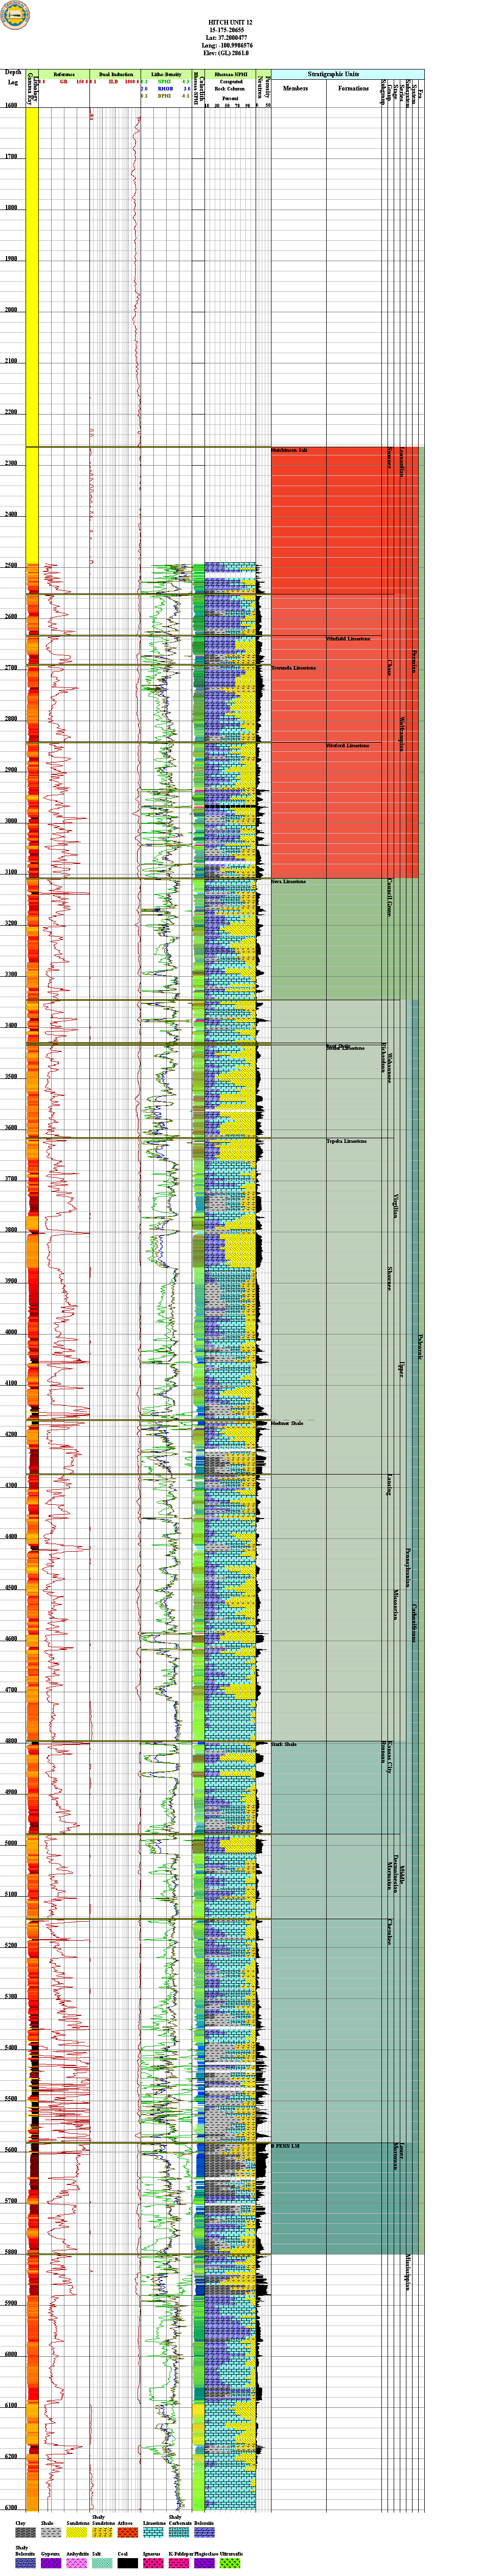The height and width of the screenshot is (2576, 501).
Task: Click the 3000 depth marker
Action: point(11,821)
